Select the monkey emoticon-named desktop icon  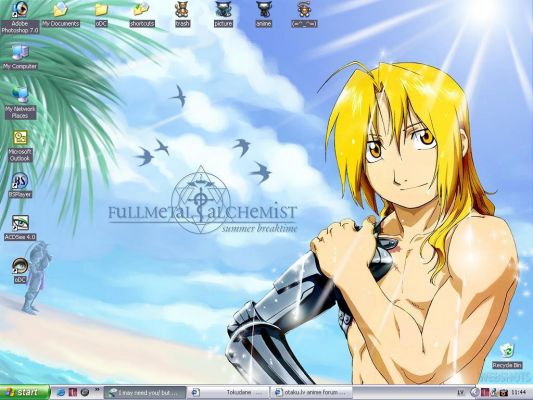(x=304, y=14)
